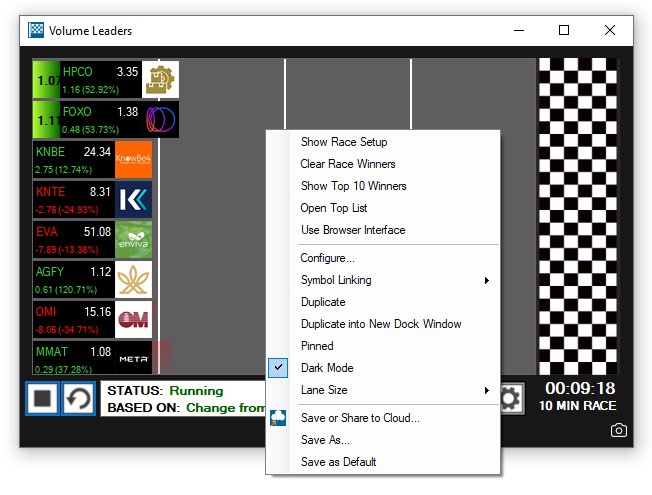652x495 pixels.
Task: Toggle the Dark Mode checkmark option
Action: (327, 368)
